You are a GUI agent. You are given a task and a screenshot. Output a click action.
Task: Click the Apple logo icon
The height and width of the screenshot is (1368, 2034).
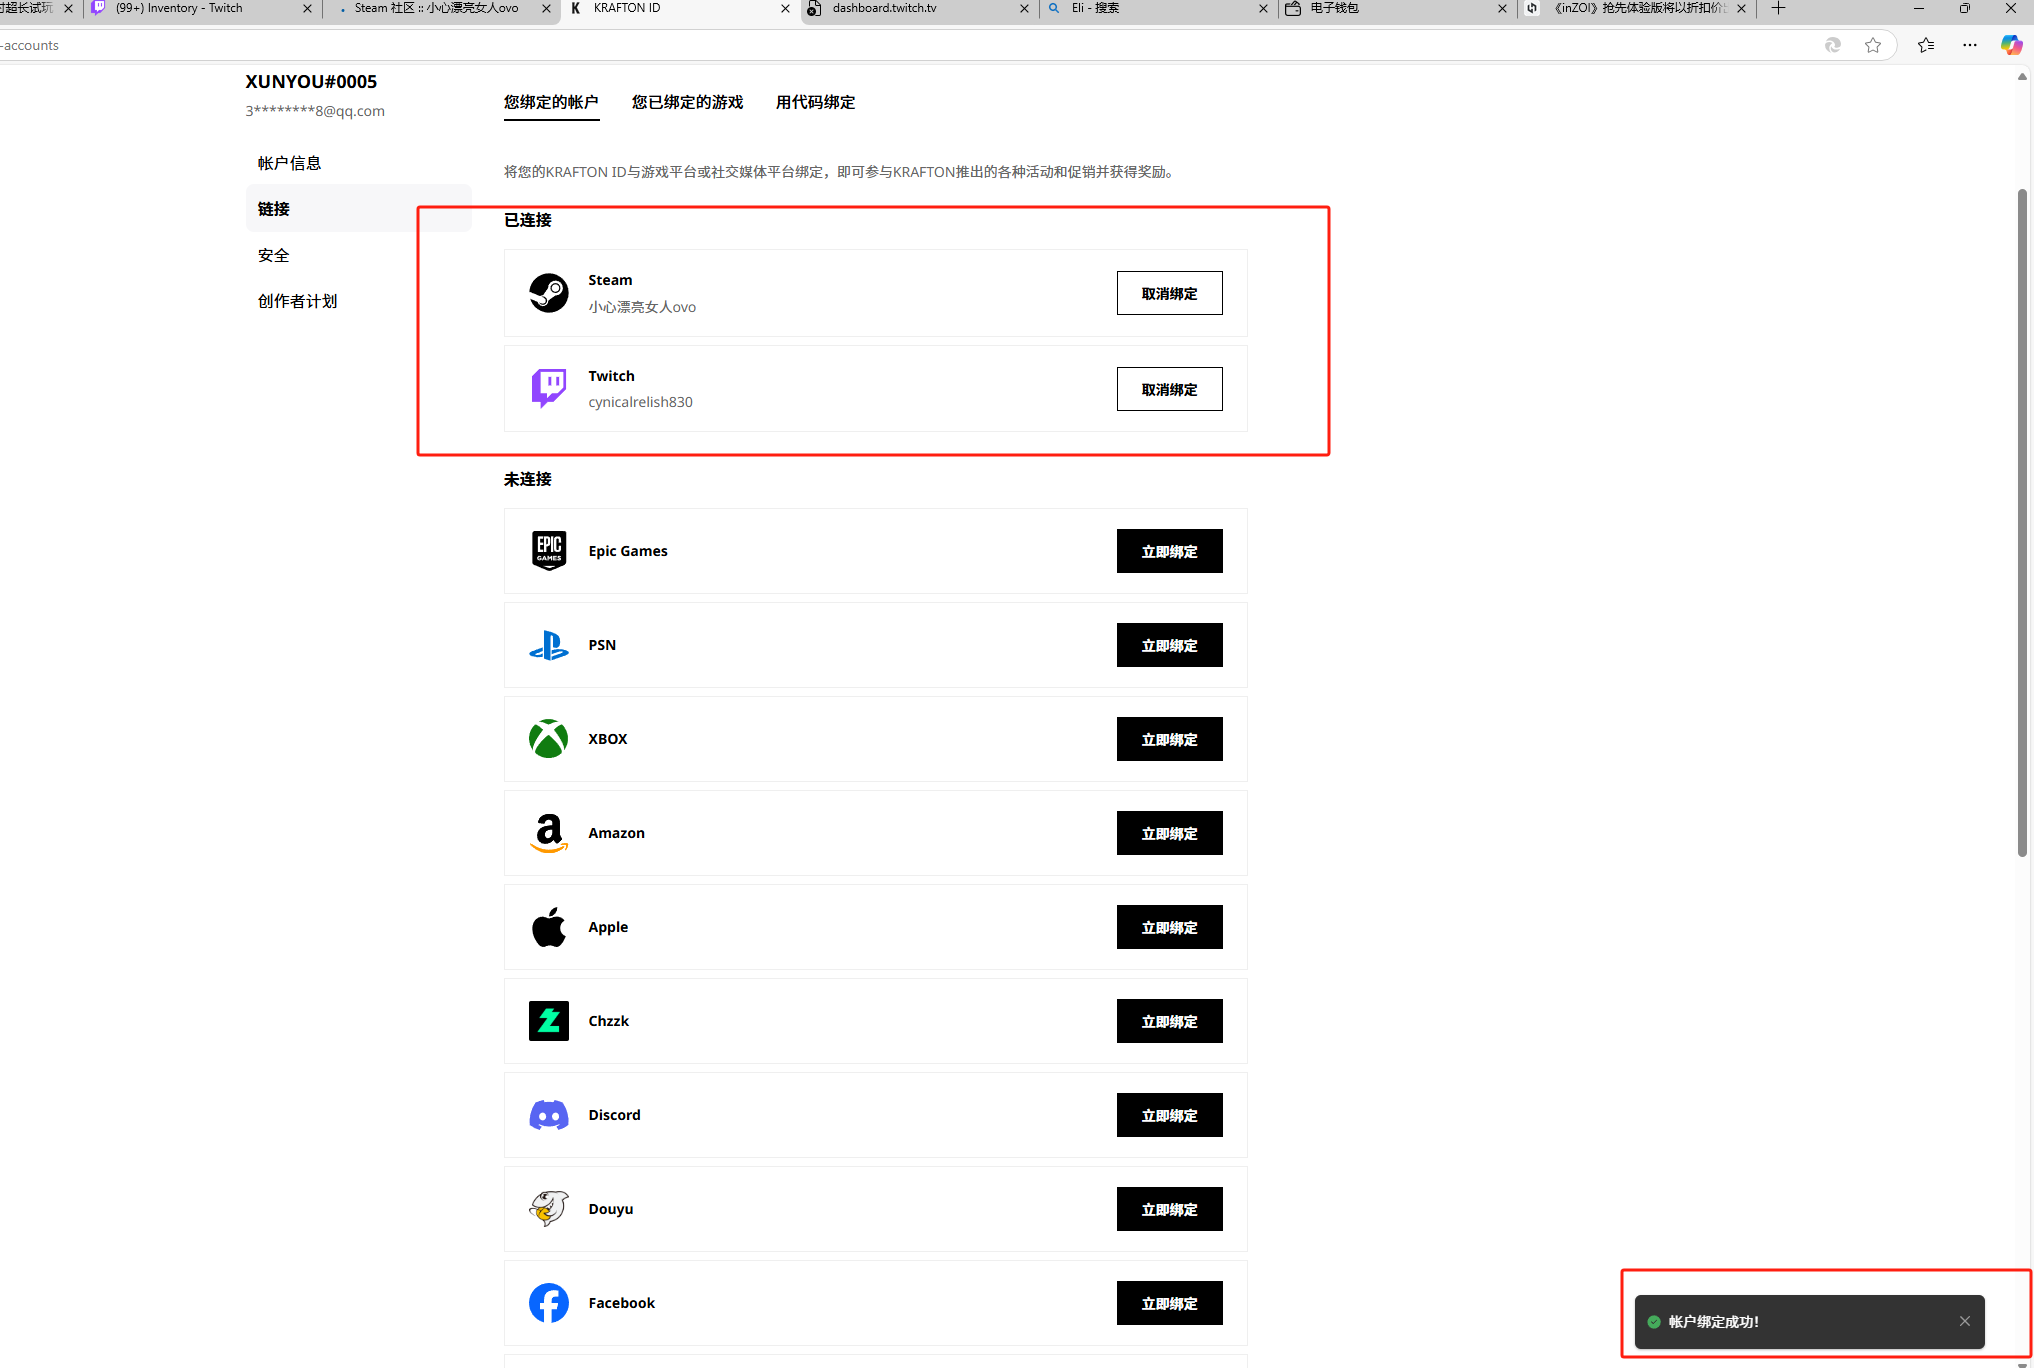549,927
